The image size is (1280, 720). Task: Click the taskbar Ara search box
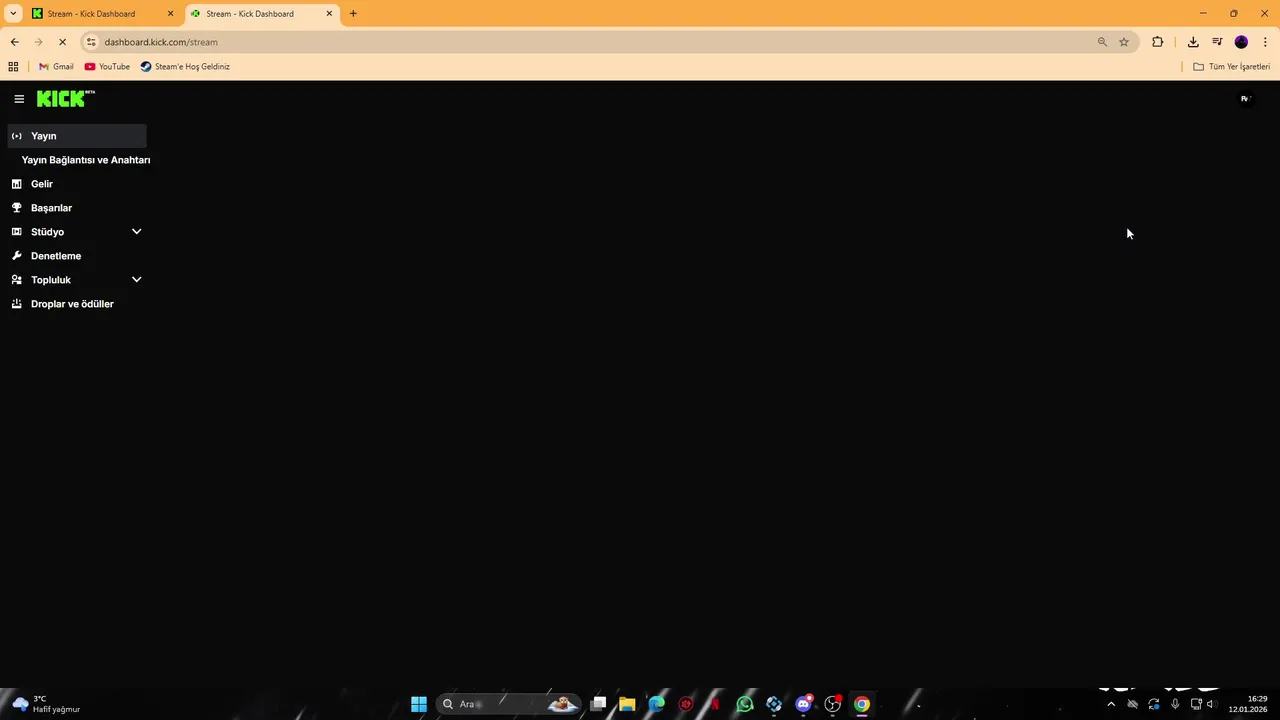(510, 704)
